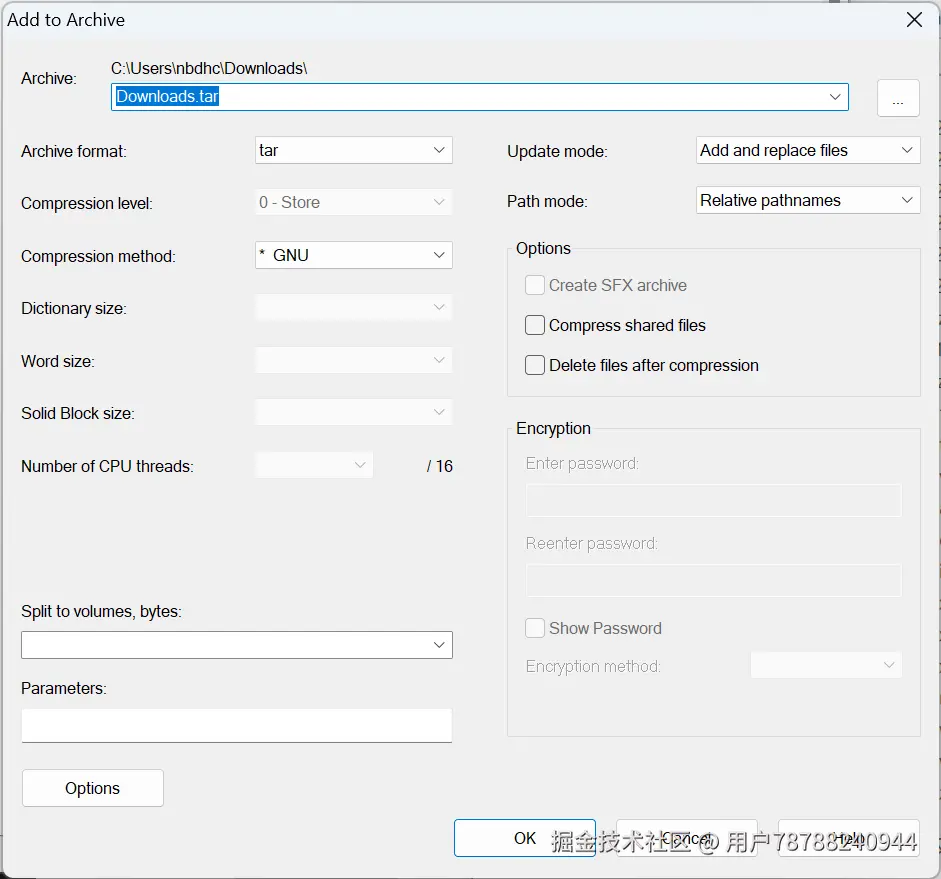The image size is (941, 879).
Task: Click the Reenter password field
Action: 714,580
